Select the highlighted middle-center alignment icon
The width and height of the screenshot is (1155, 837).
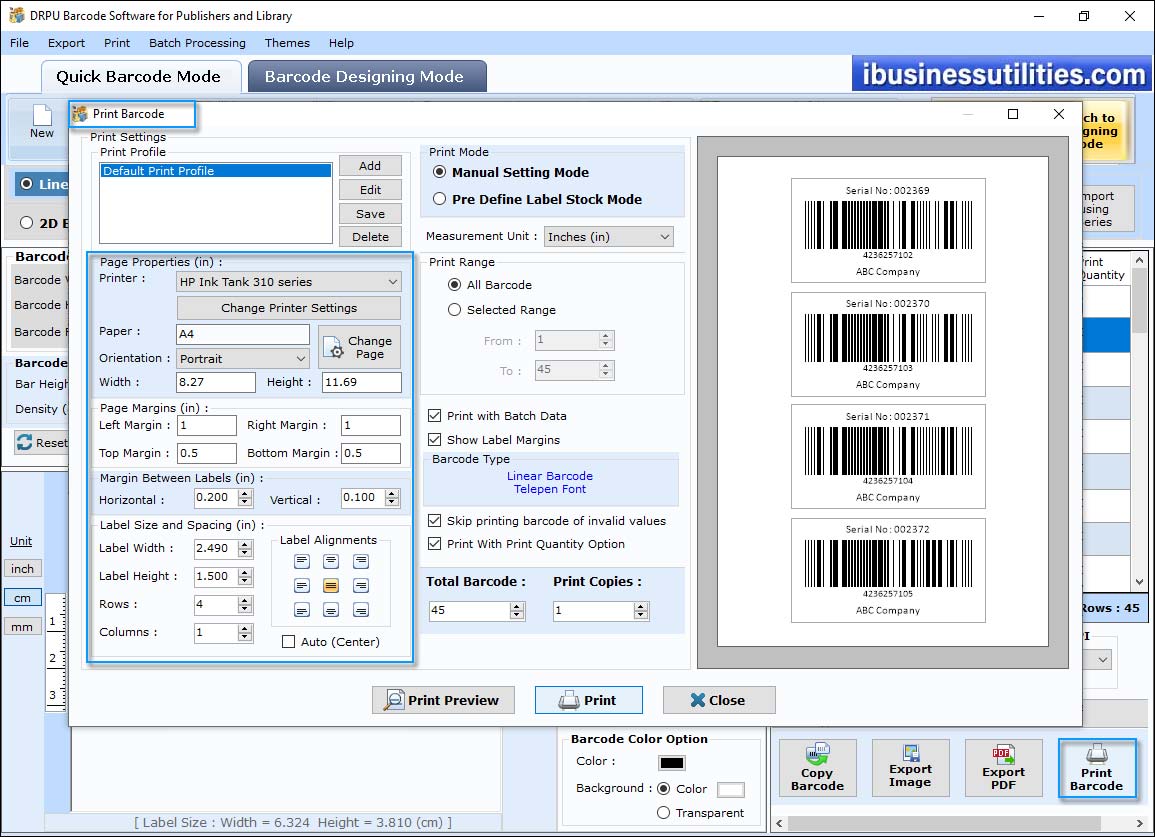[x=331, y=586]
